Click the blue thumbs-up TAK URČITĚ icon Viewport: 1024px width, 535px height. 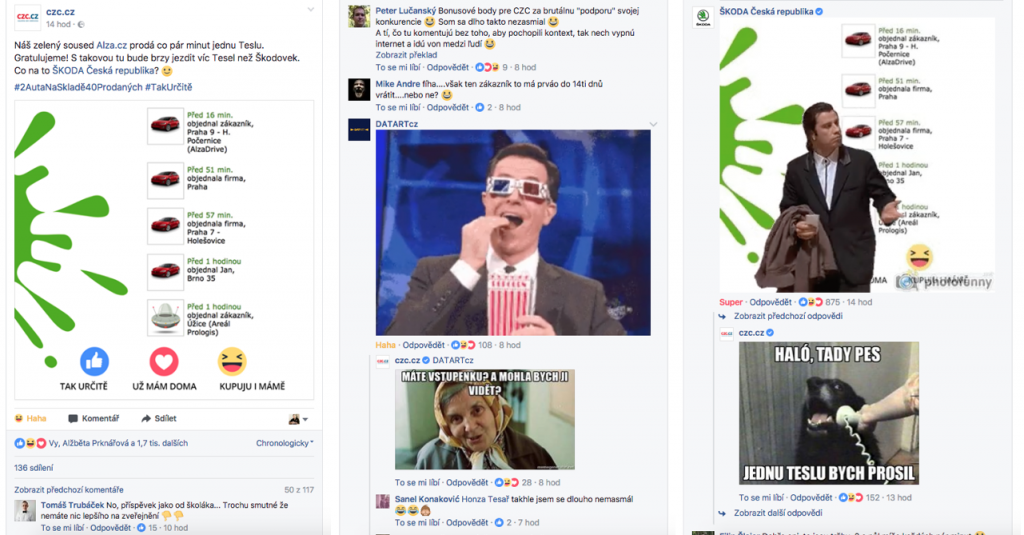tap(94, 361)
